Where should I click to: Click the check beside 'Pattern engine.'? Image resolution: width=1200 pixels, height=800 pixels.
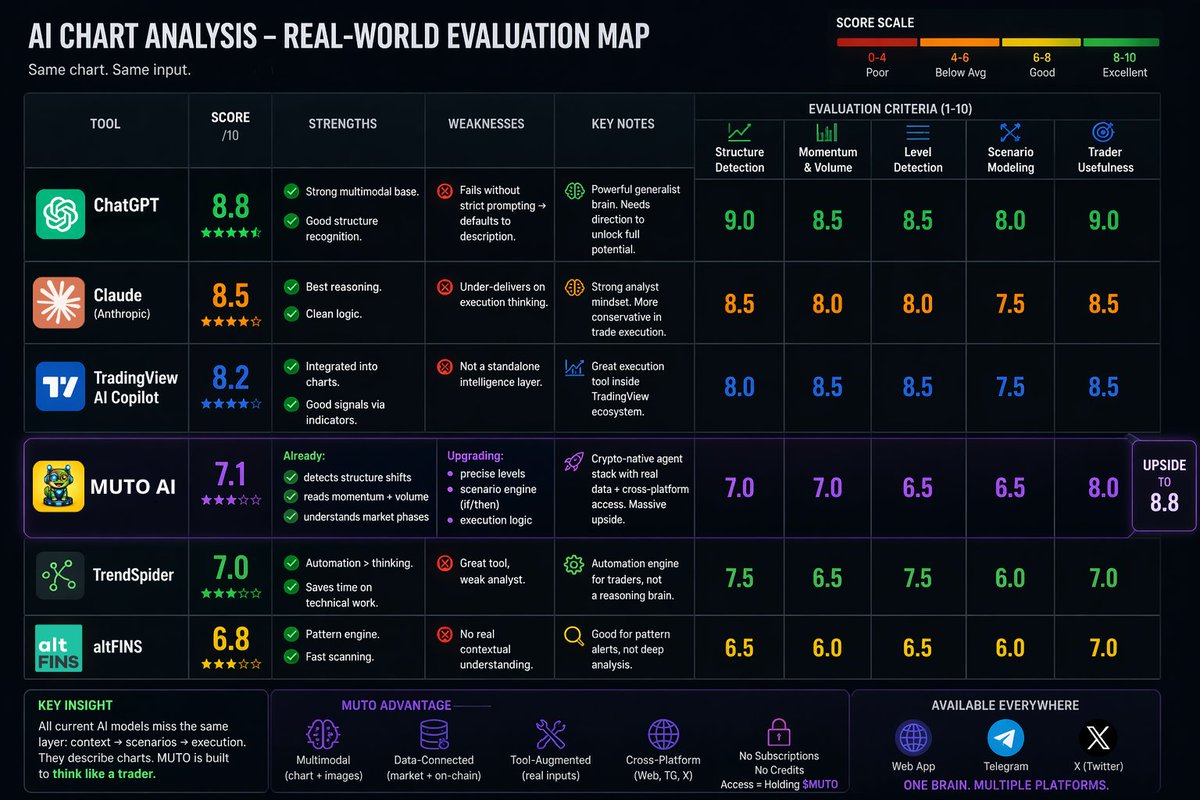(x=291, y=634)
